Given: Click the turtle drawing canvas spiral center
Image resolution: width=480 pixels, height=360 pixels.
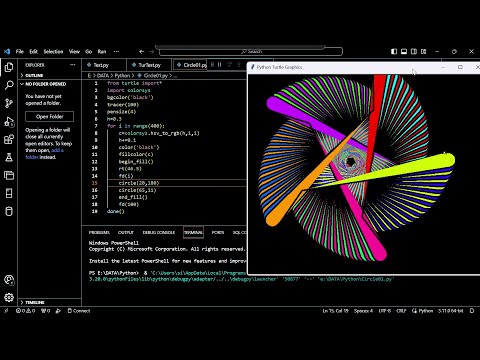Looking at the screenshot, I should (350, 162).
